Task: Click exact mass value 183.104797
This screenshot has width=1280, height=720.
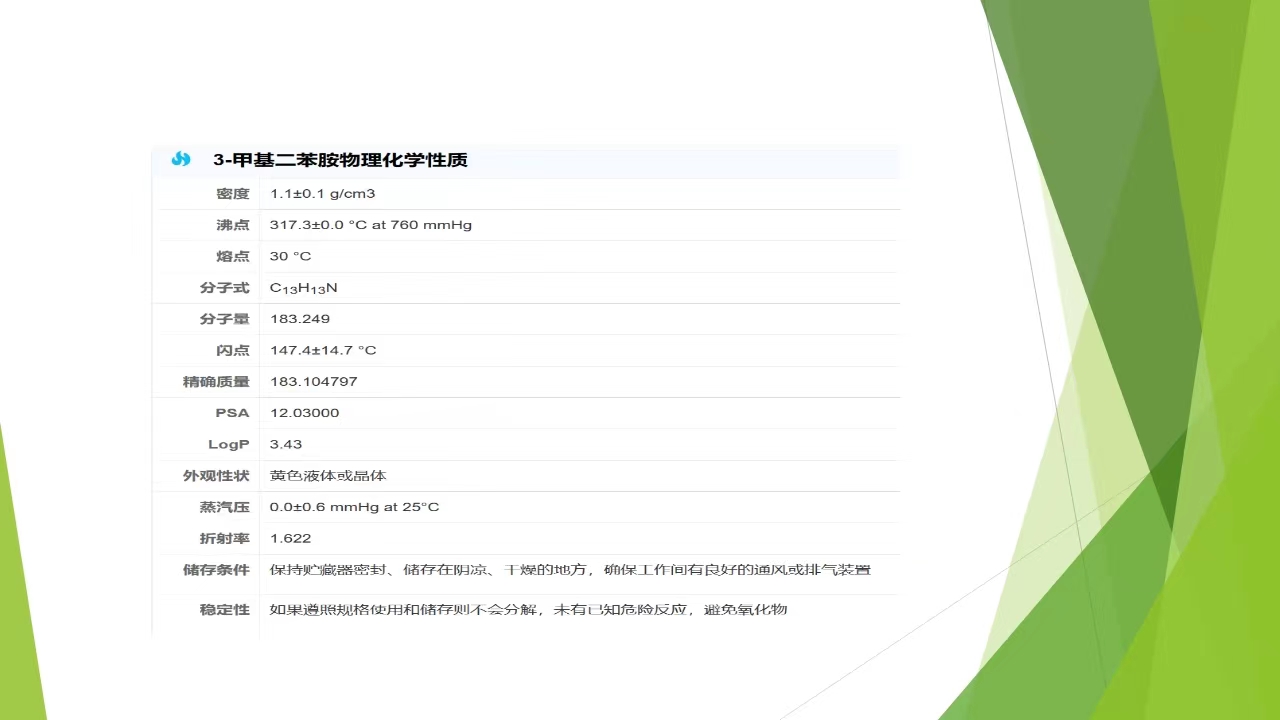Action: [313, 382]
